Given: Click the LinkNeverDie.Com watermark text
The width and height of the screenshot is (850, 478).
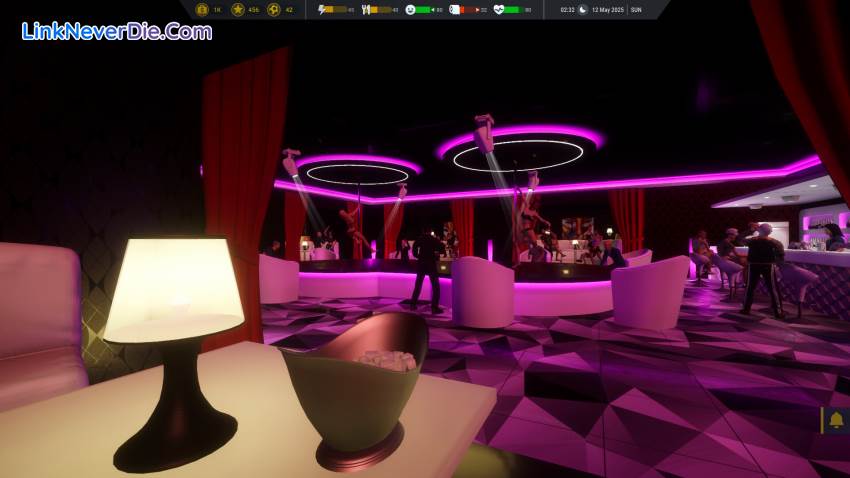Looking at the screenshot, I should (116, 31).
